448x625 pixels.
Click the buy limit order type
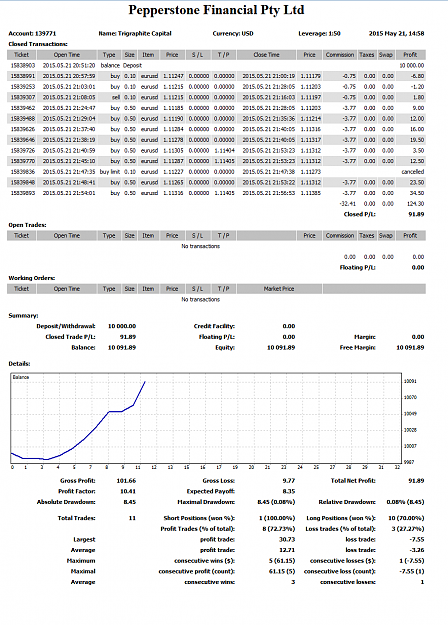pos(110,172)
